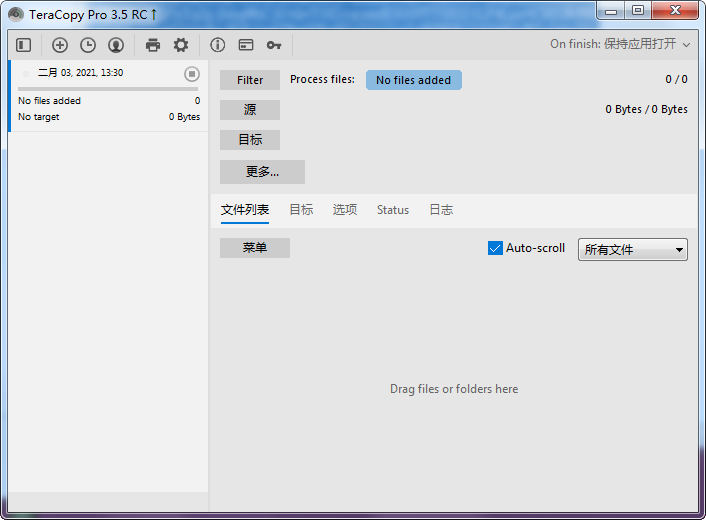Open the history clock icon
The height and width of the screenshot is (520, 706).
(x=88, y=45)
